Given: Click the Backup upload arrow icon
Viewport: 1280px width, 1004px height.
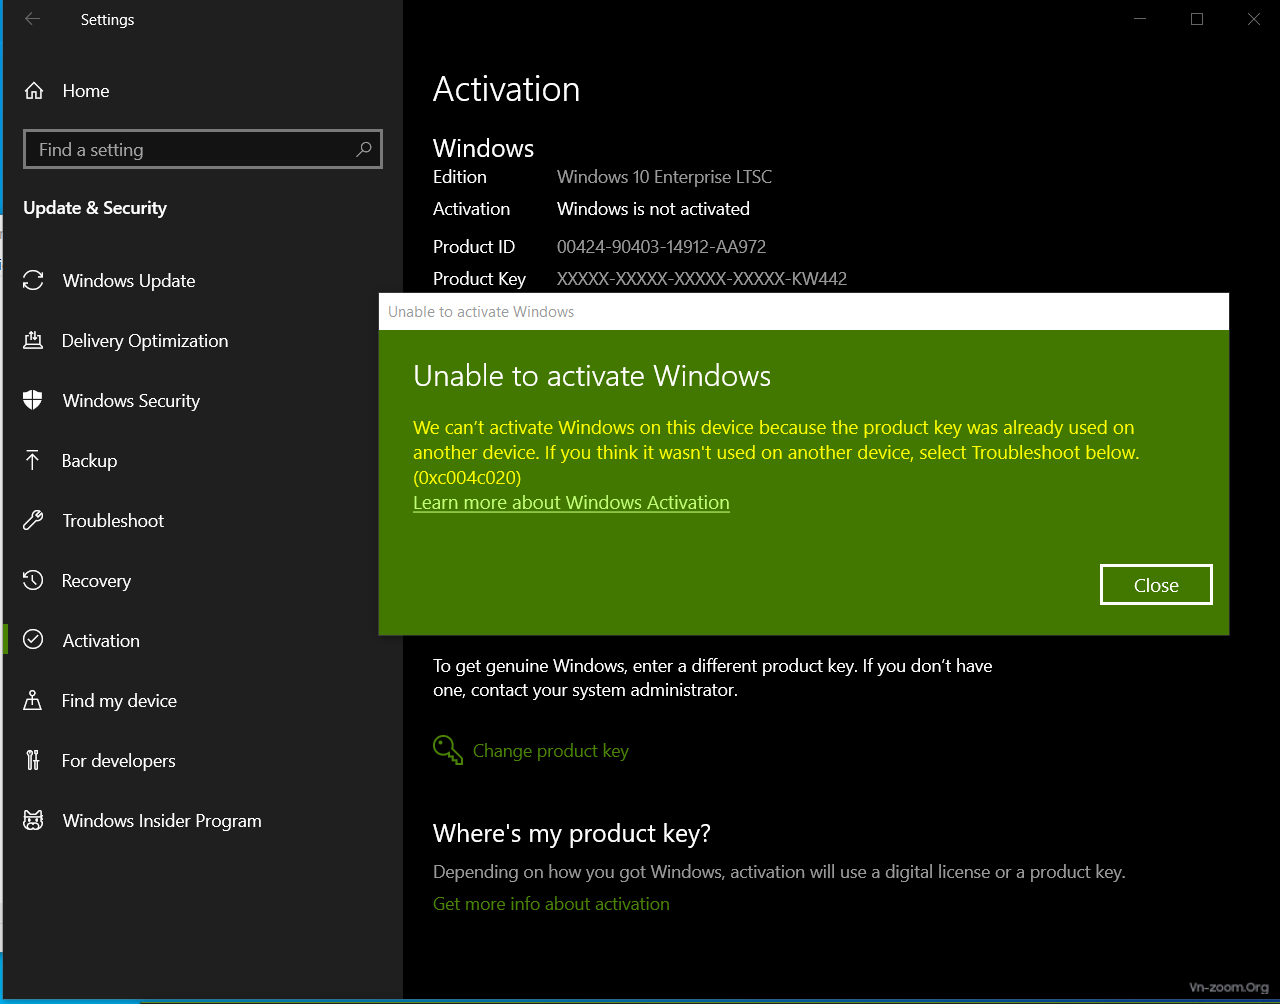Looking at the screenshot, I should 33,460.
